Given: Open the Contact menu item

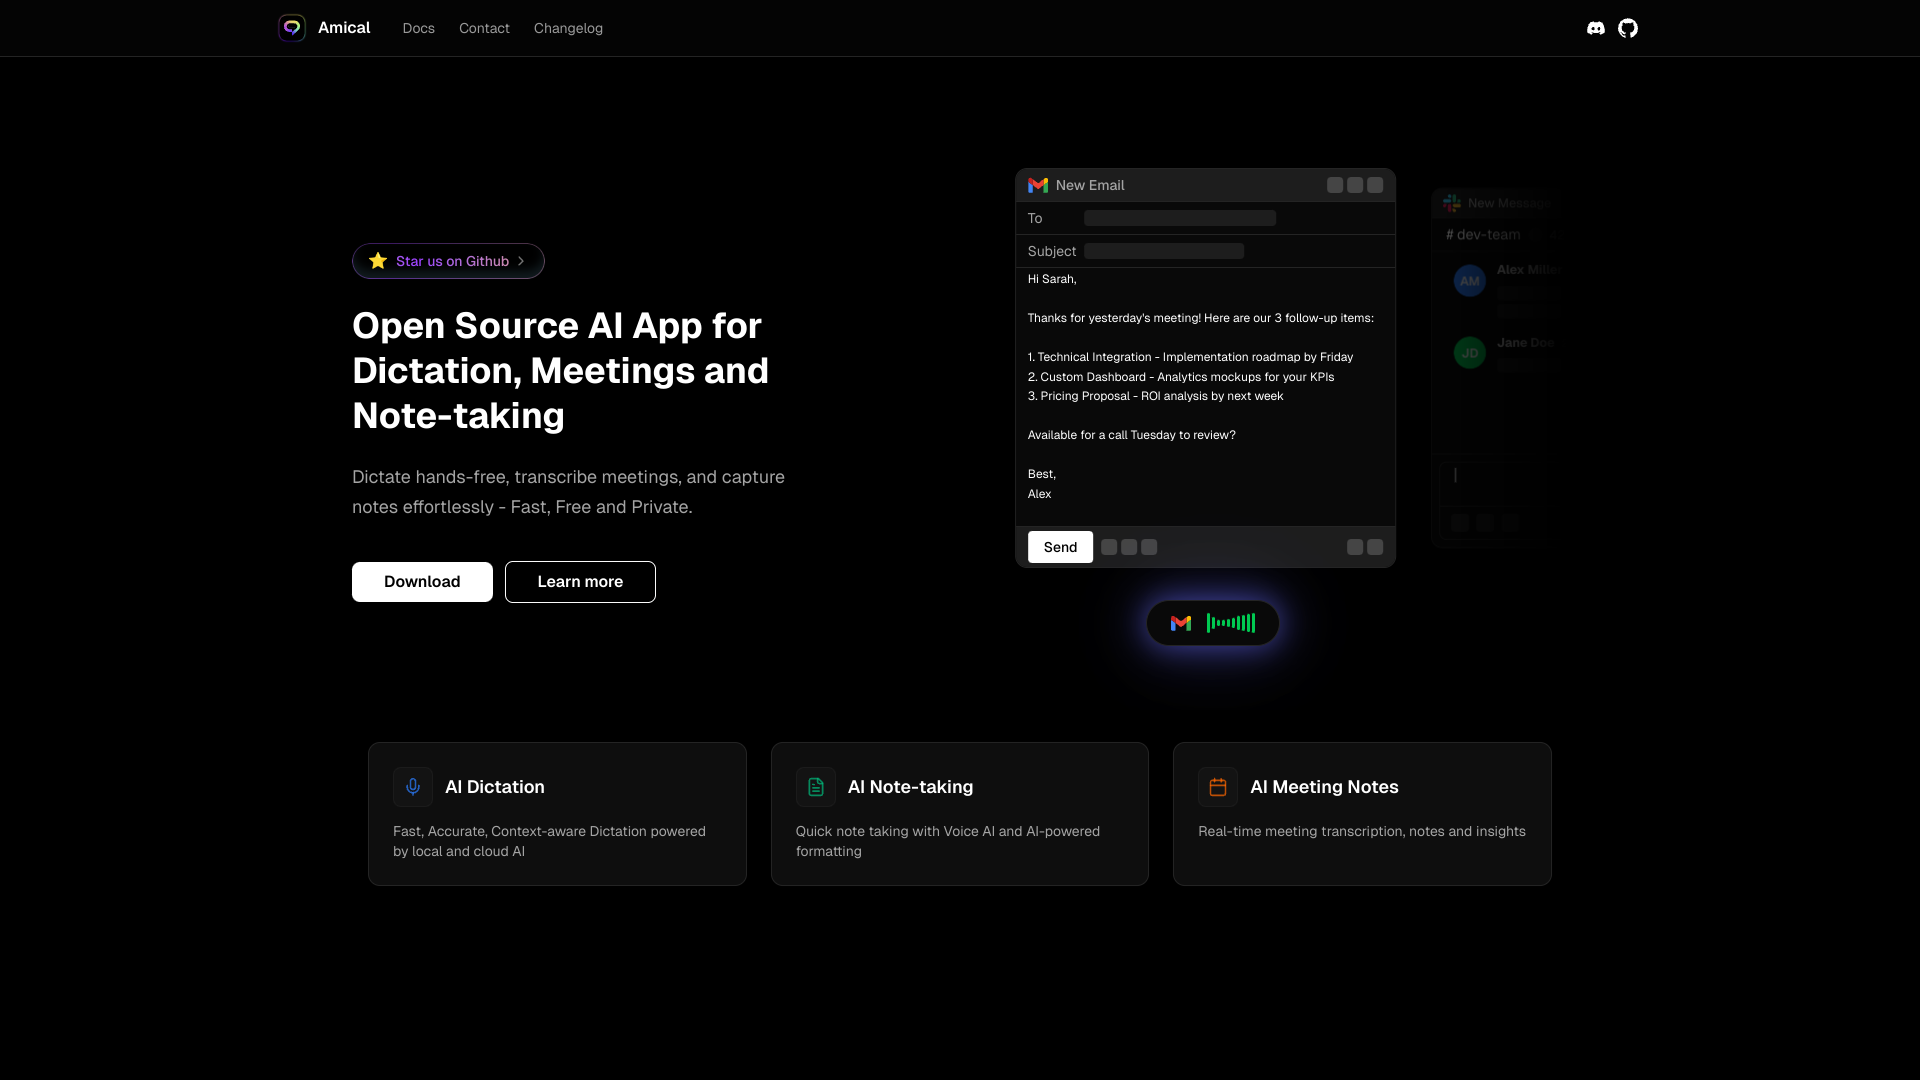Looking at the screenshot, I should 484,28.
